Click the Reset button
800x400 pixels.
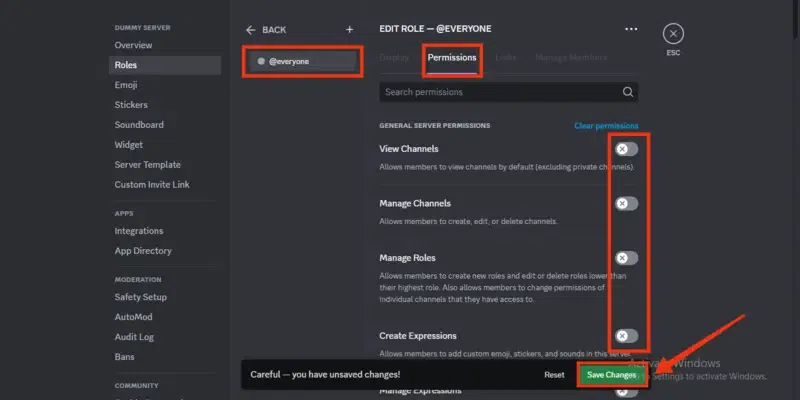554,375
